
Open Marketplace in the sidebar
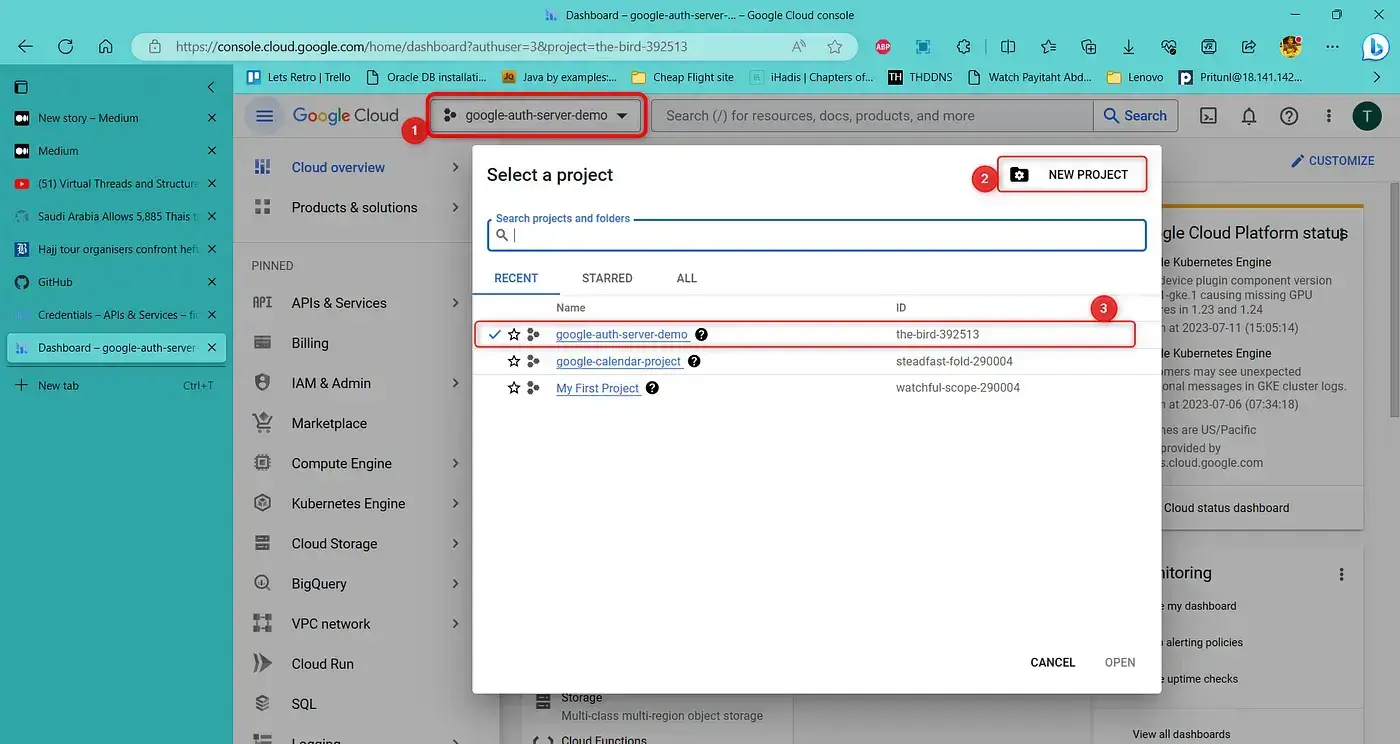(329, 423)
